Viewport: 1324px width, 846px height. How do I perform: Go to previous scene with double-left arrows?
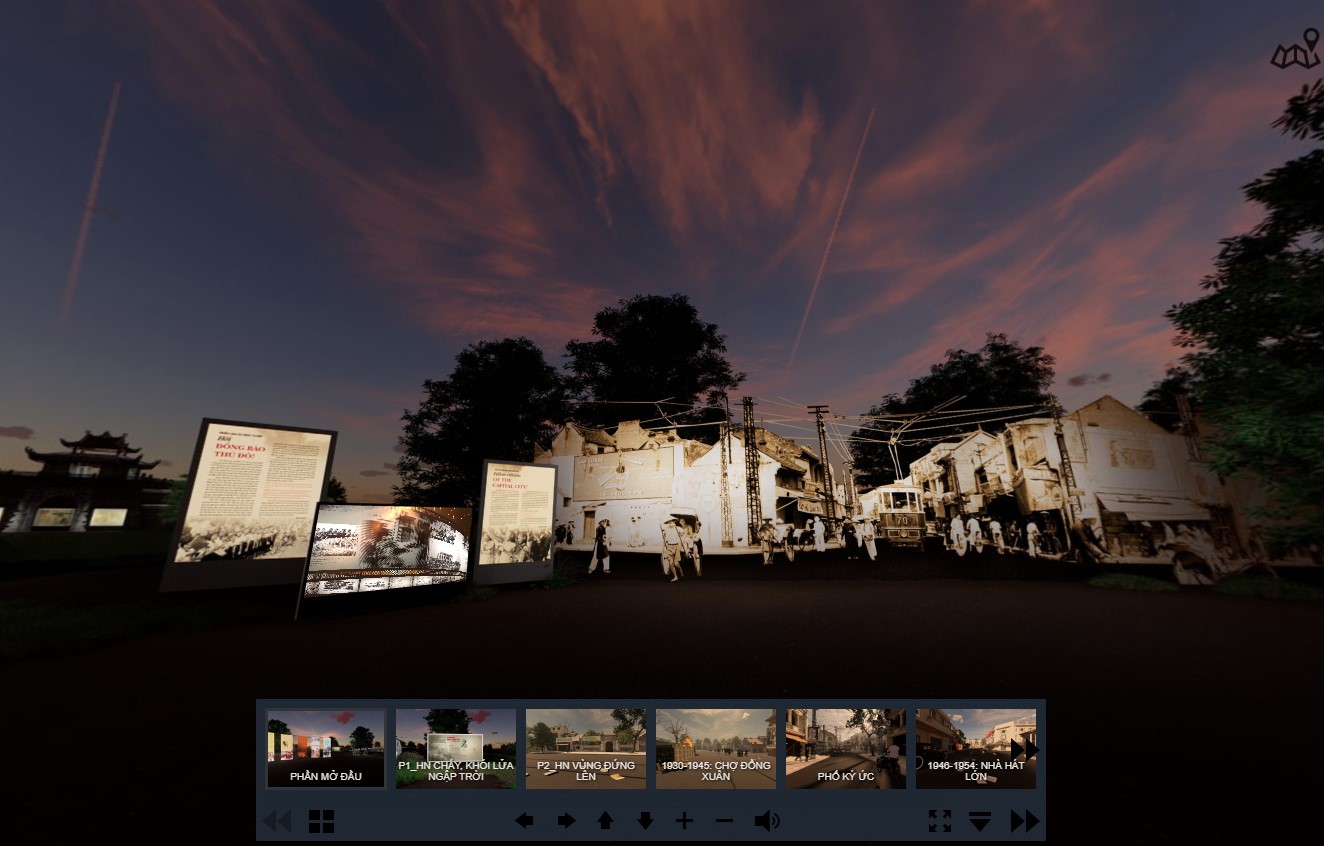coord(276,821)
